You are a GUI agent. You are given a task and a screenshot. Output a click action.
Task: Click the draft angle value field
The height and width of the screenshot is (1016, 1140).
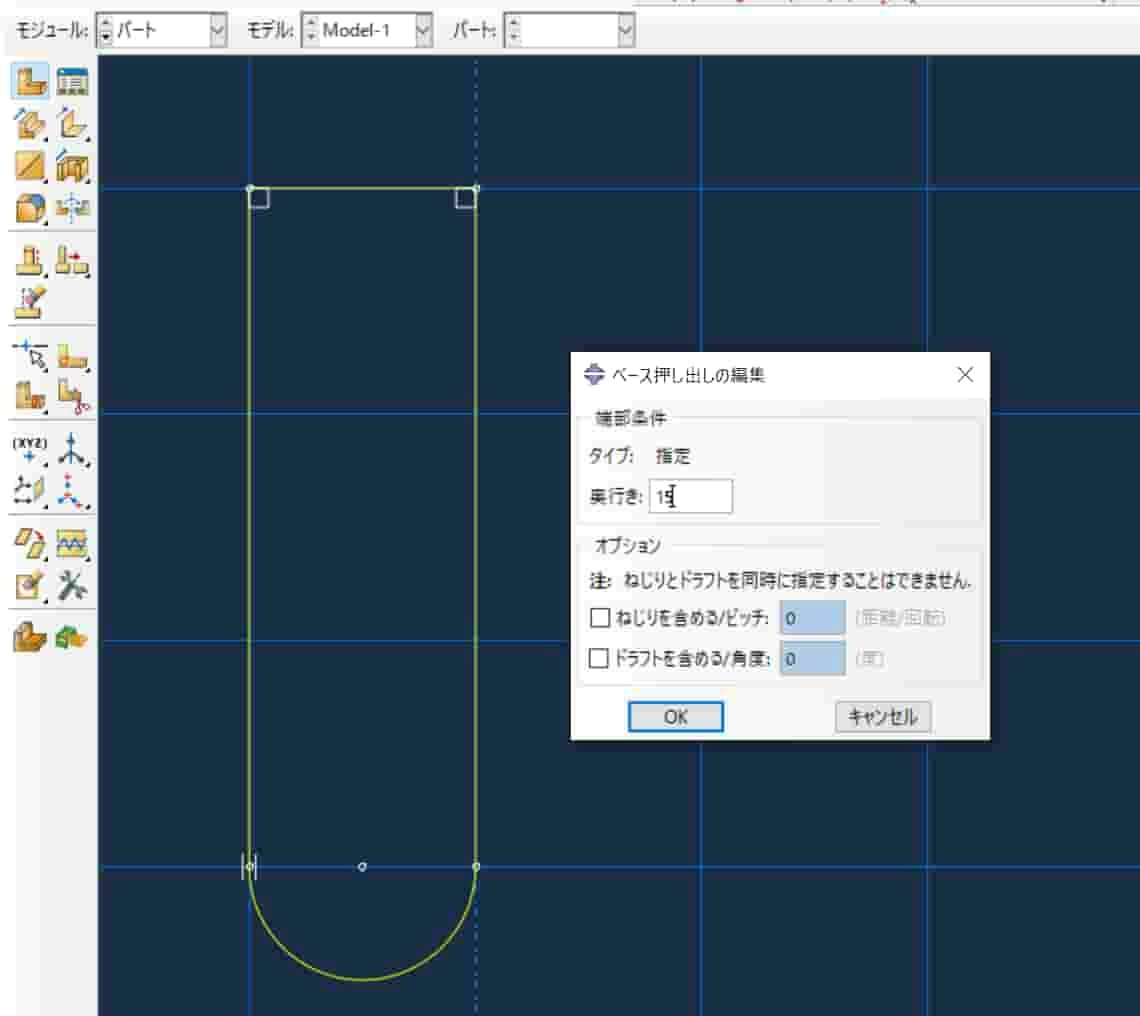coord(813,658)
